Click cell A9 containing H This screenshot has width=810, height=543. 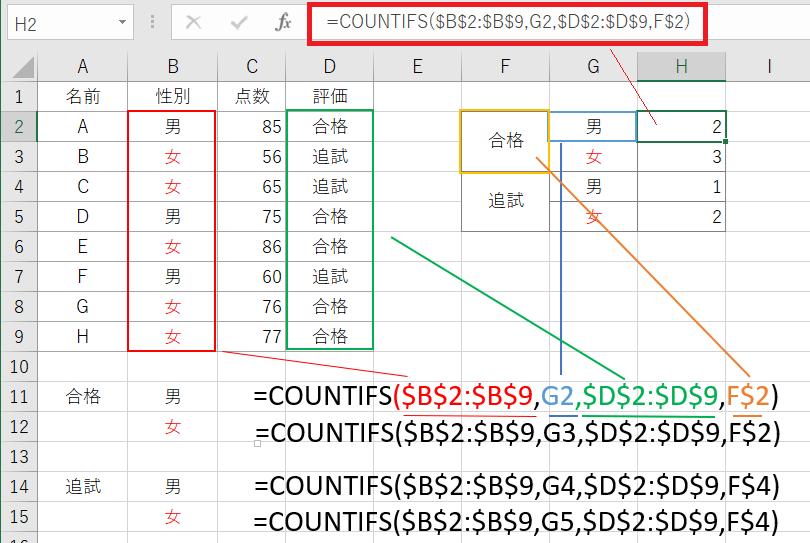pyautogui.click(x=83, y=336)
